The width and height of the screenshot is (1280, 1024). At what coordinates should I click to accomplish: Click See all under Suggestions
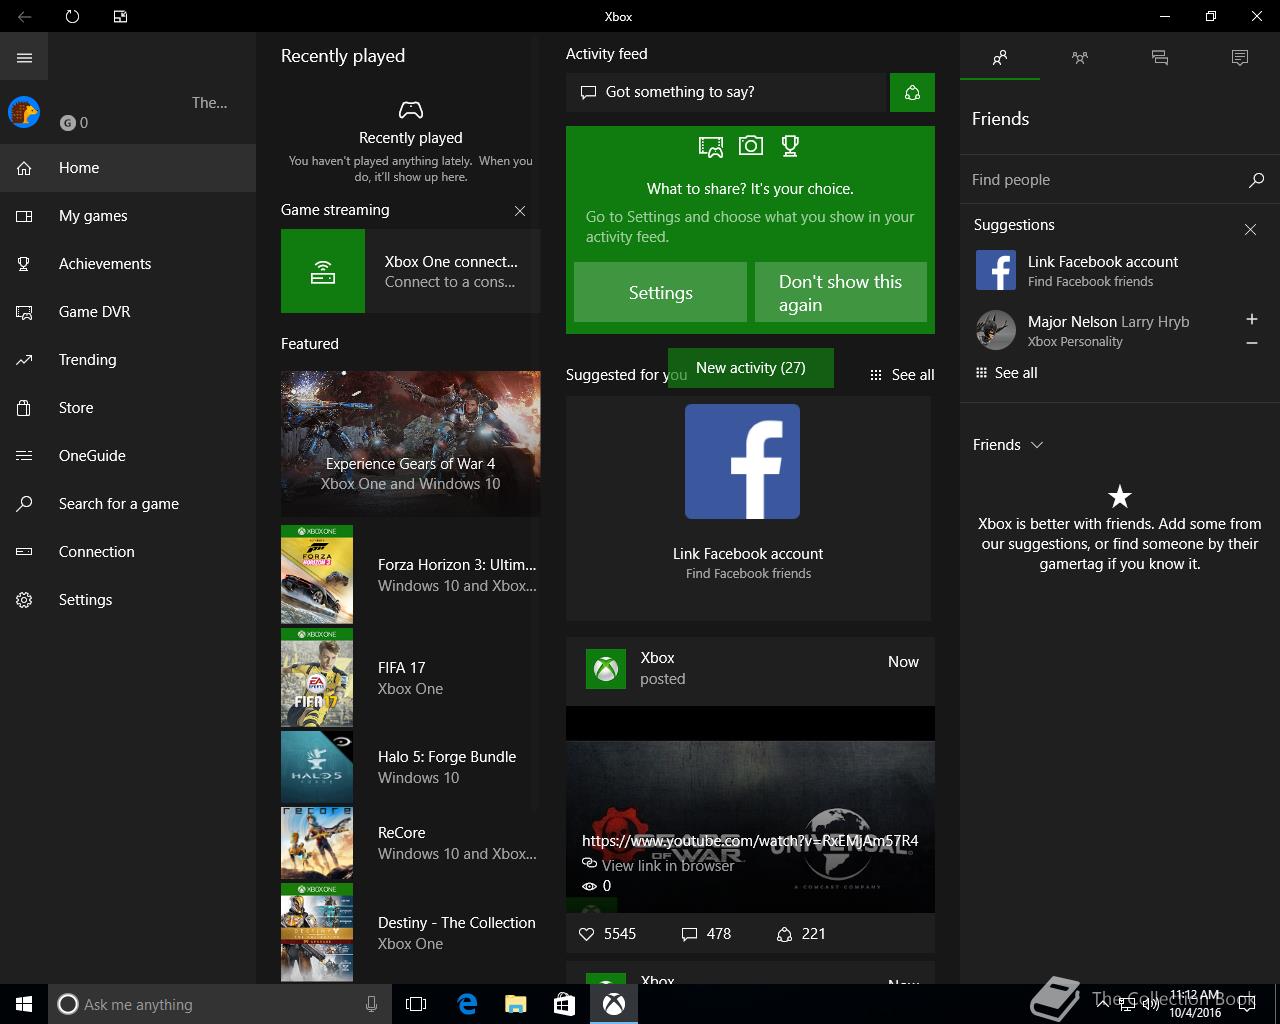point(1007,373)
